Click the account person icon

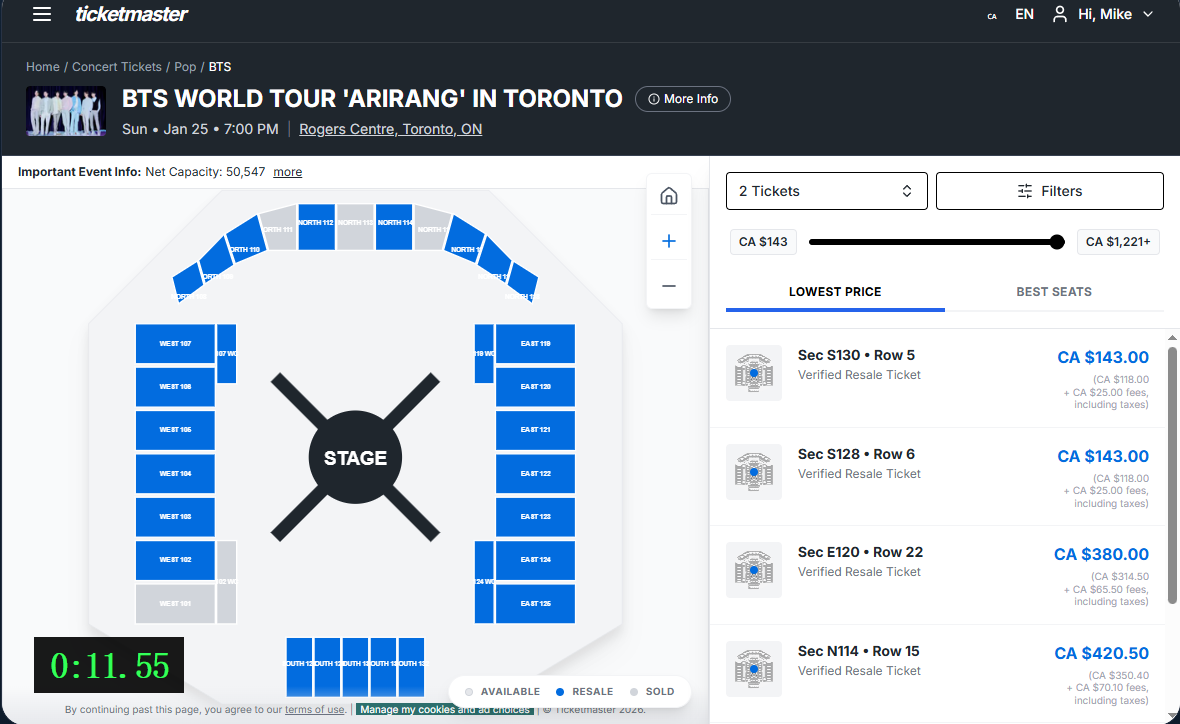(x=1059, y=14)
